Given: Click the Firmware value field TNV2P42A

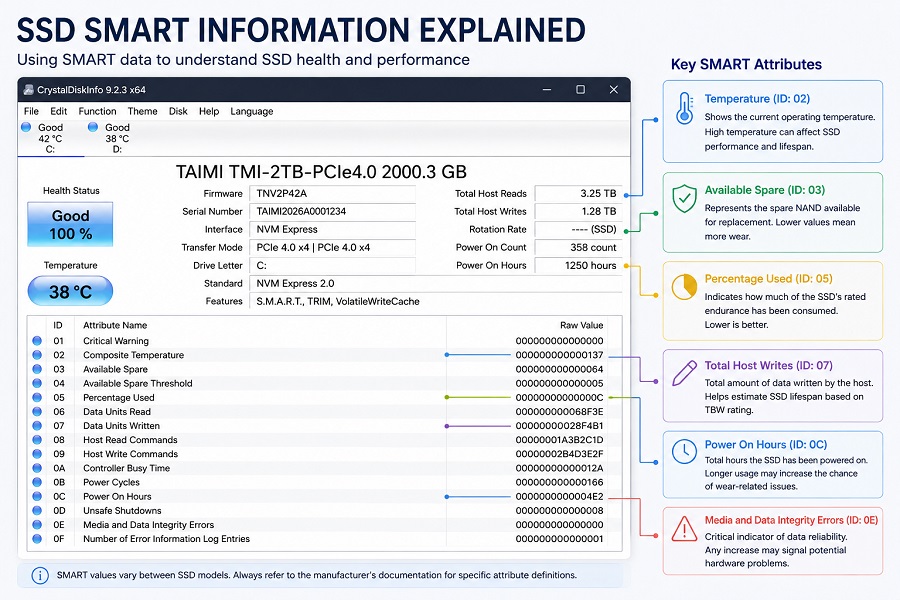Looking at the screenshot, I should coord(332,193).
